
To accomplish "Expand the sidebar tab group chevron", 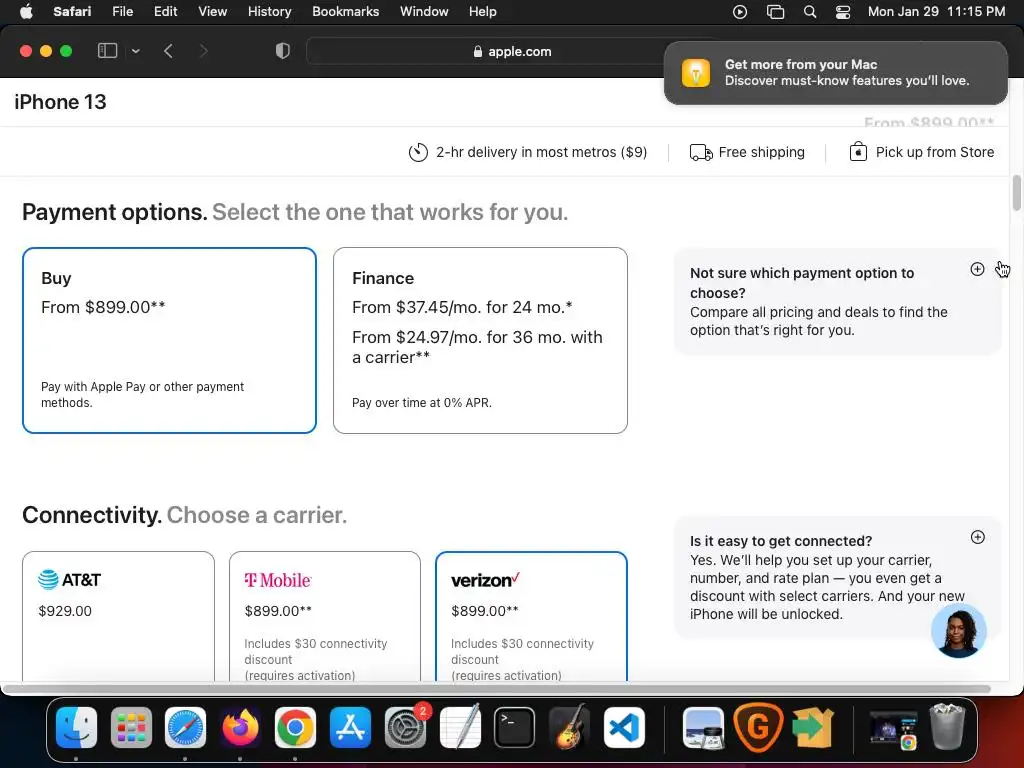I will [136, 51].
